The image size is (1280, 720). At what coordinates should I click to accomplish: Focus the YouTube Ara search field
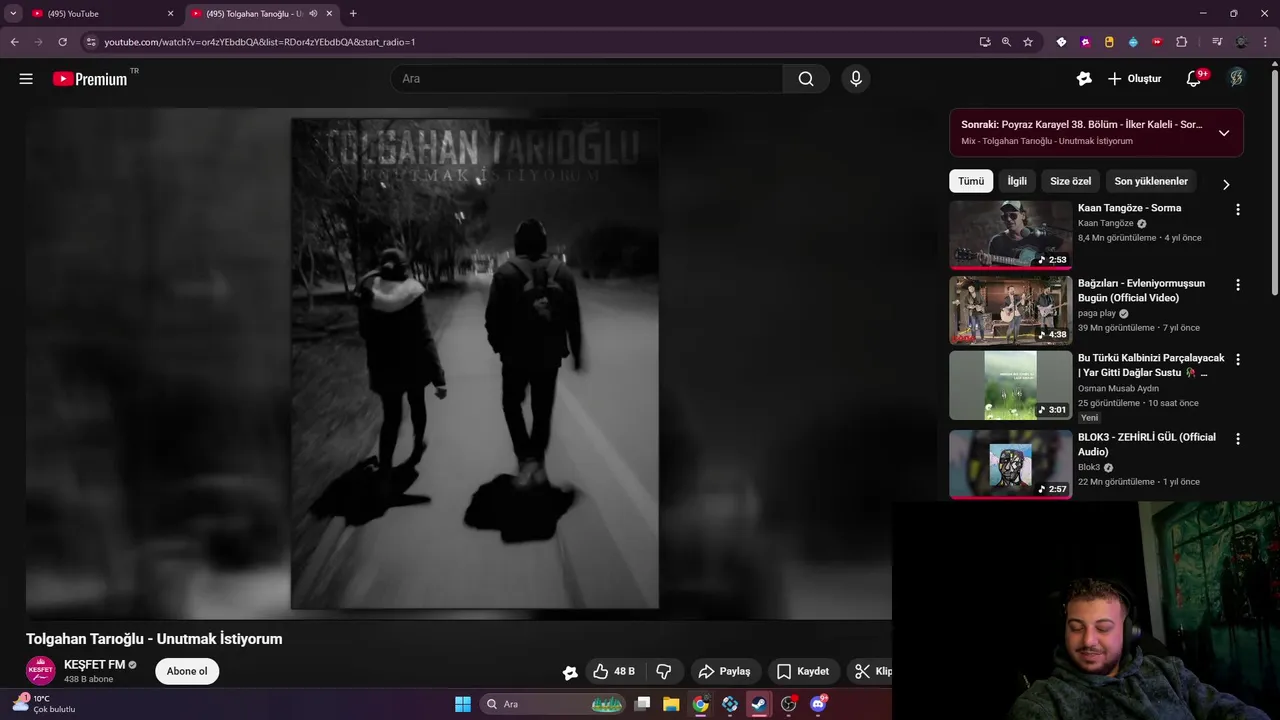[x=586, y=79]
